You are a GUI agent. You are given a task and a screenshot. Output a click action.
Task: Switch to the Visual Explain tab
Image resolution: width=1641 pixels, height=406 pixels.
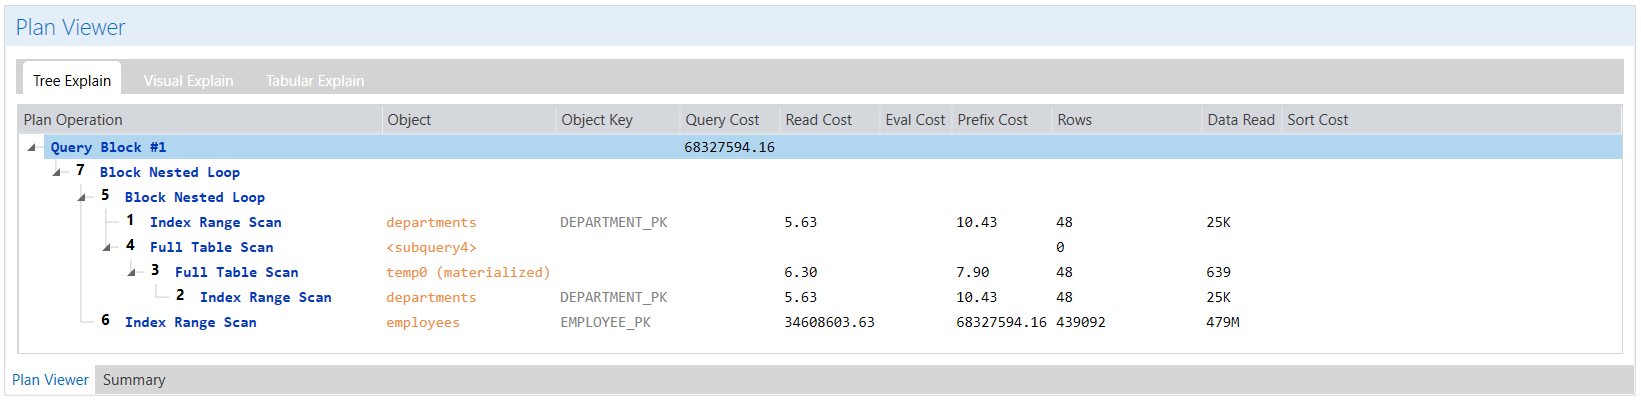[x=188, y=81]
